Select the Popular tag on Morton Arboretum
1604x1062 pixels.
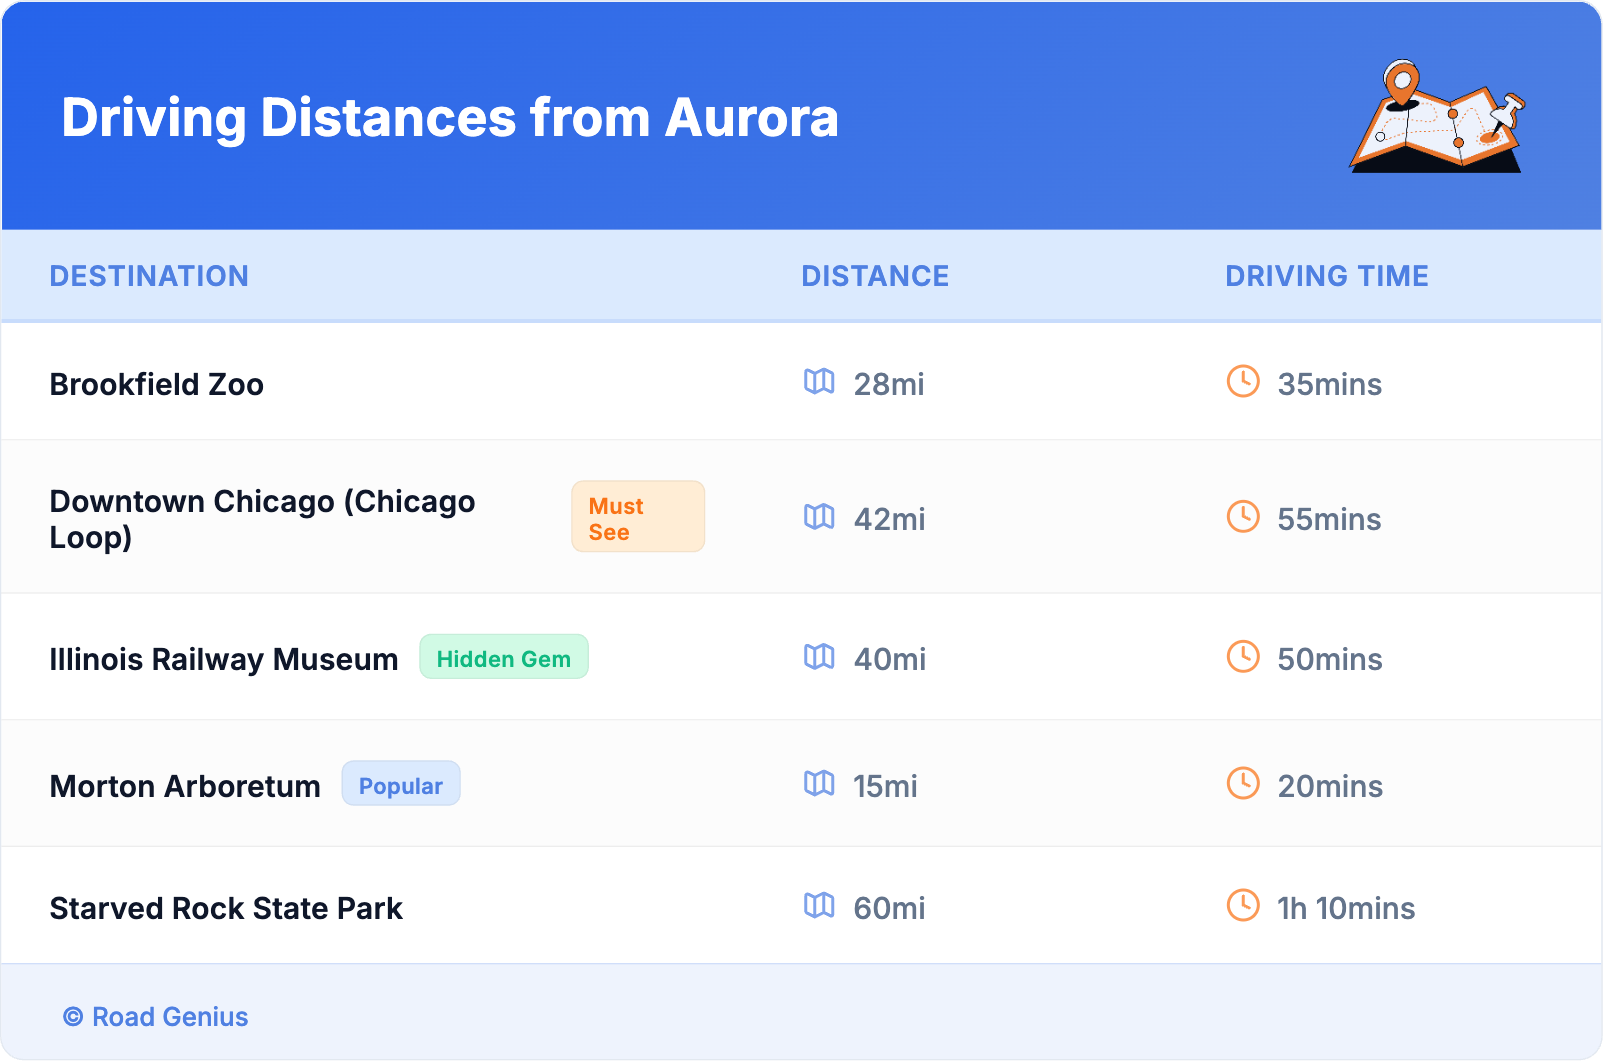click(400, 785)
